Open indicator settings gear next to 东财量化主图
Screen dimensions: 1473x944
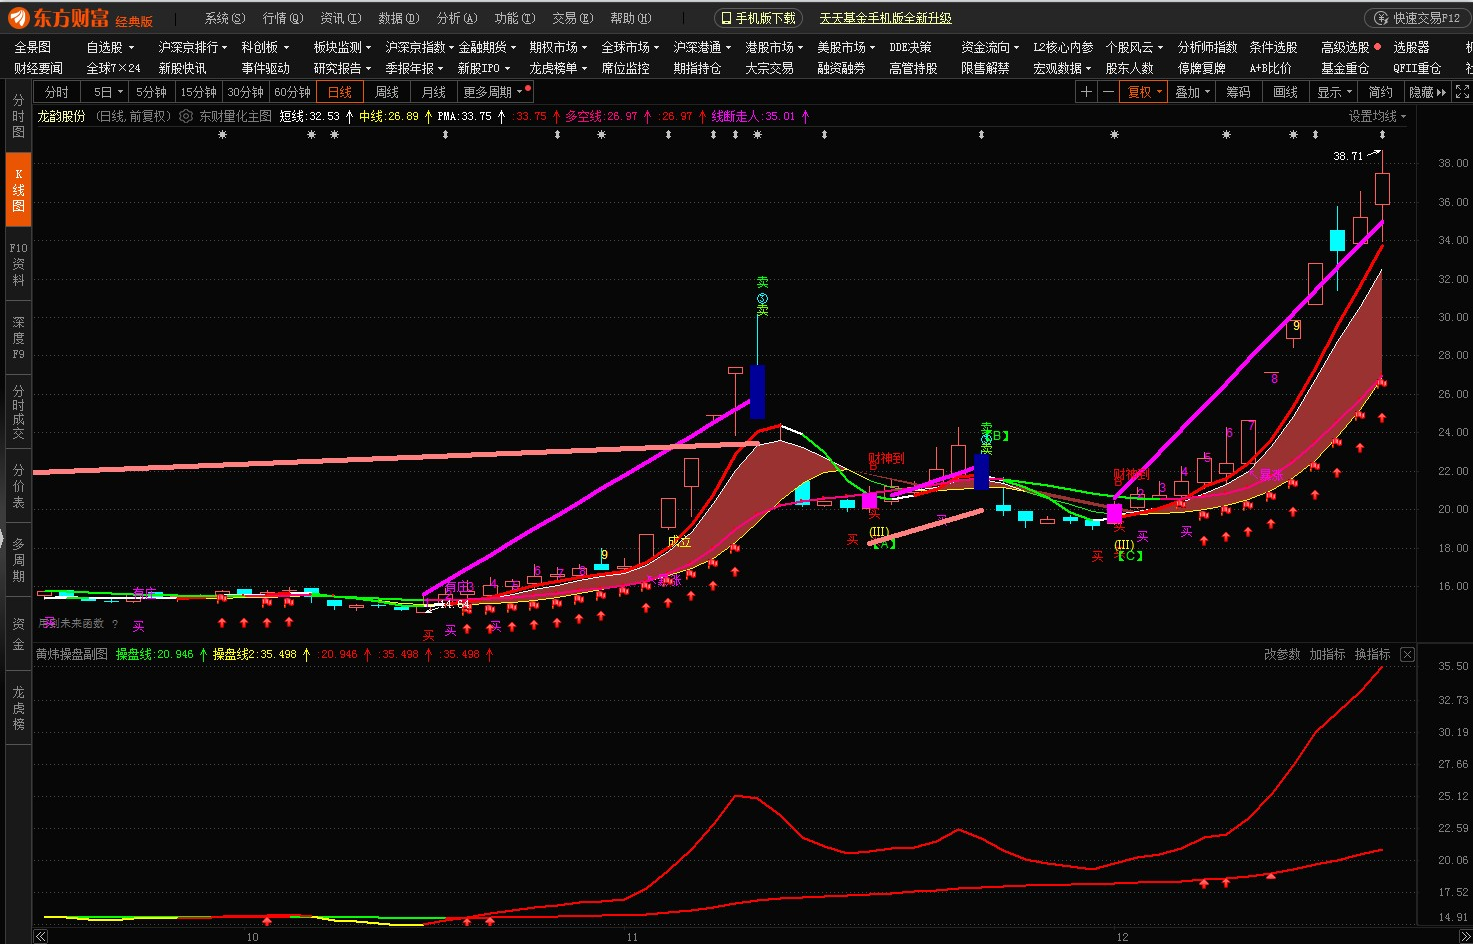(186, 116)
